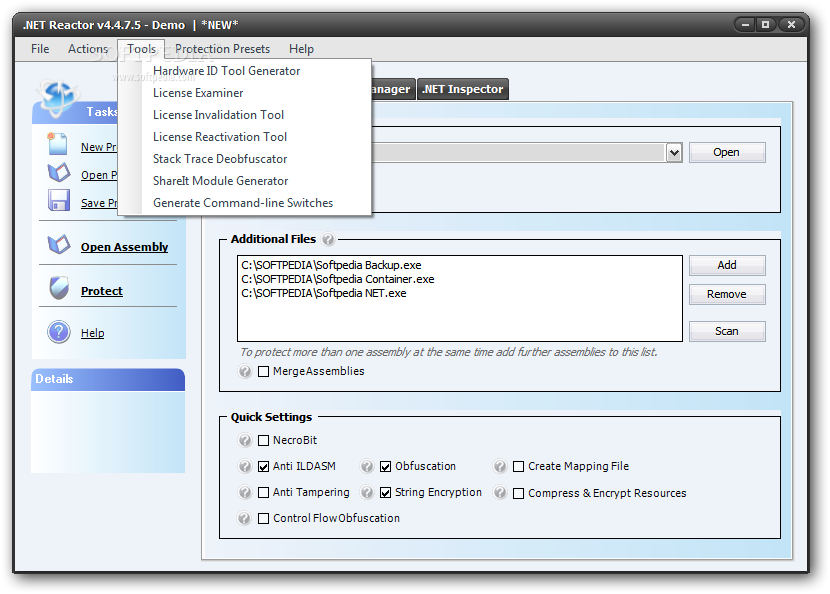Click the New Project page icon
The image size is (830, 594).
click(57, 144)
